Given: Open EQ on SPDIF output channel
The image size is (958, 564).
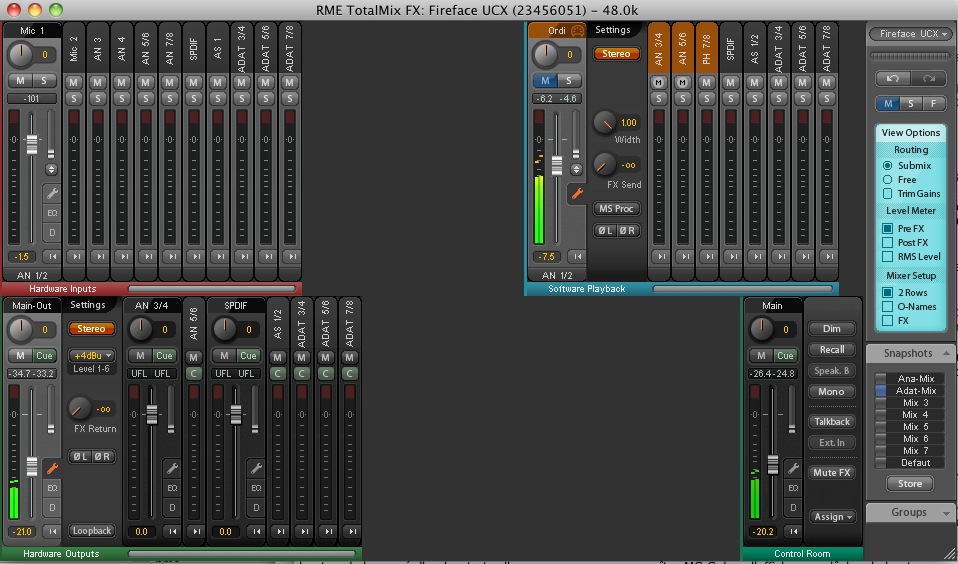Looking at the screenshot, I should (256, 488).
